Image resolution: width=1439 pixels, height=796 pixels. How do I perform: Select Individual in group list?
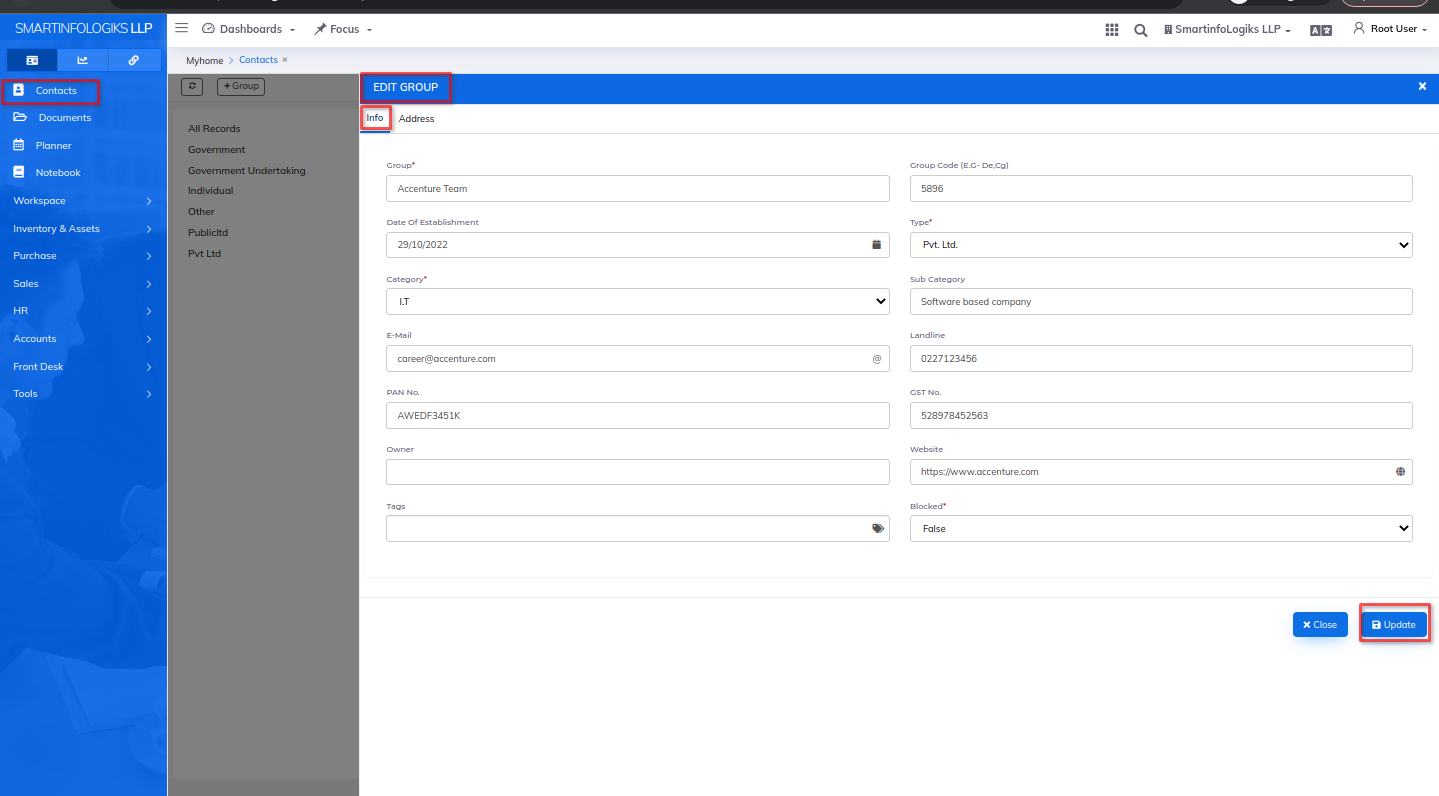(x=210, y=191)
